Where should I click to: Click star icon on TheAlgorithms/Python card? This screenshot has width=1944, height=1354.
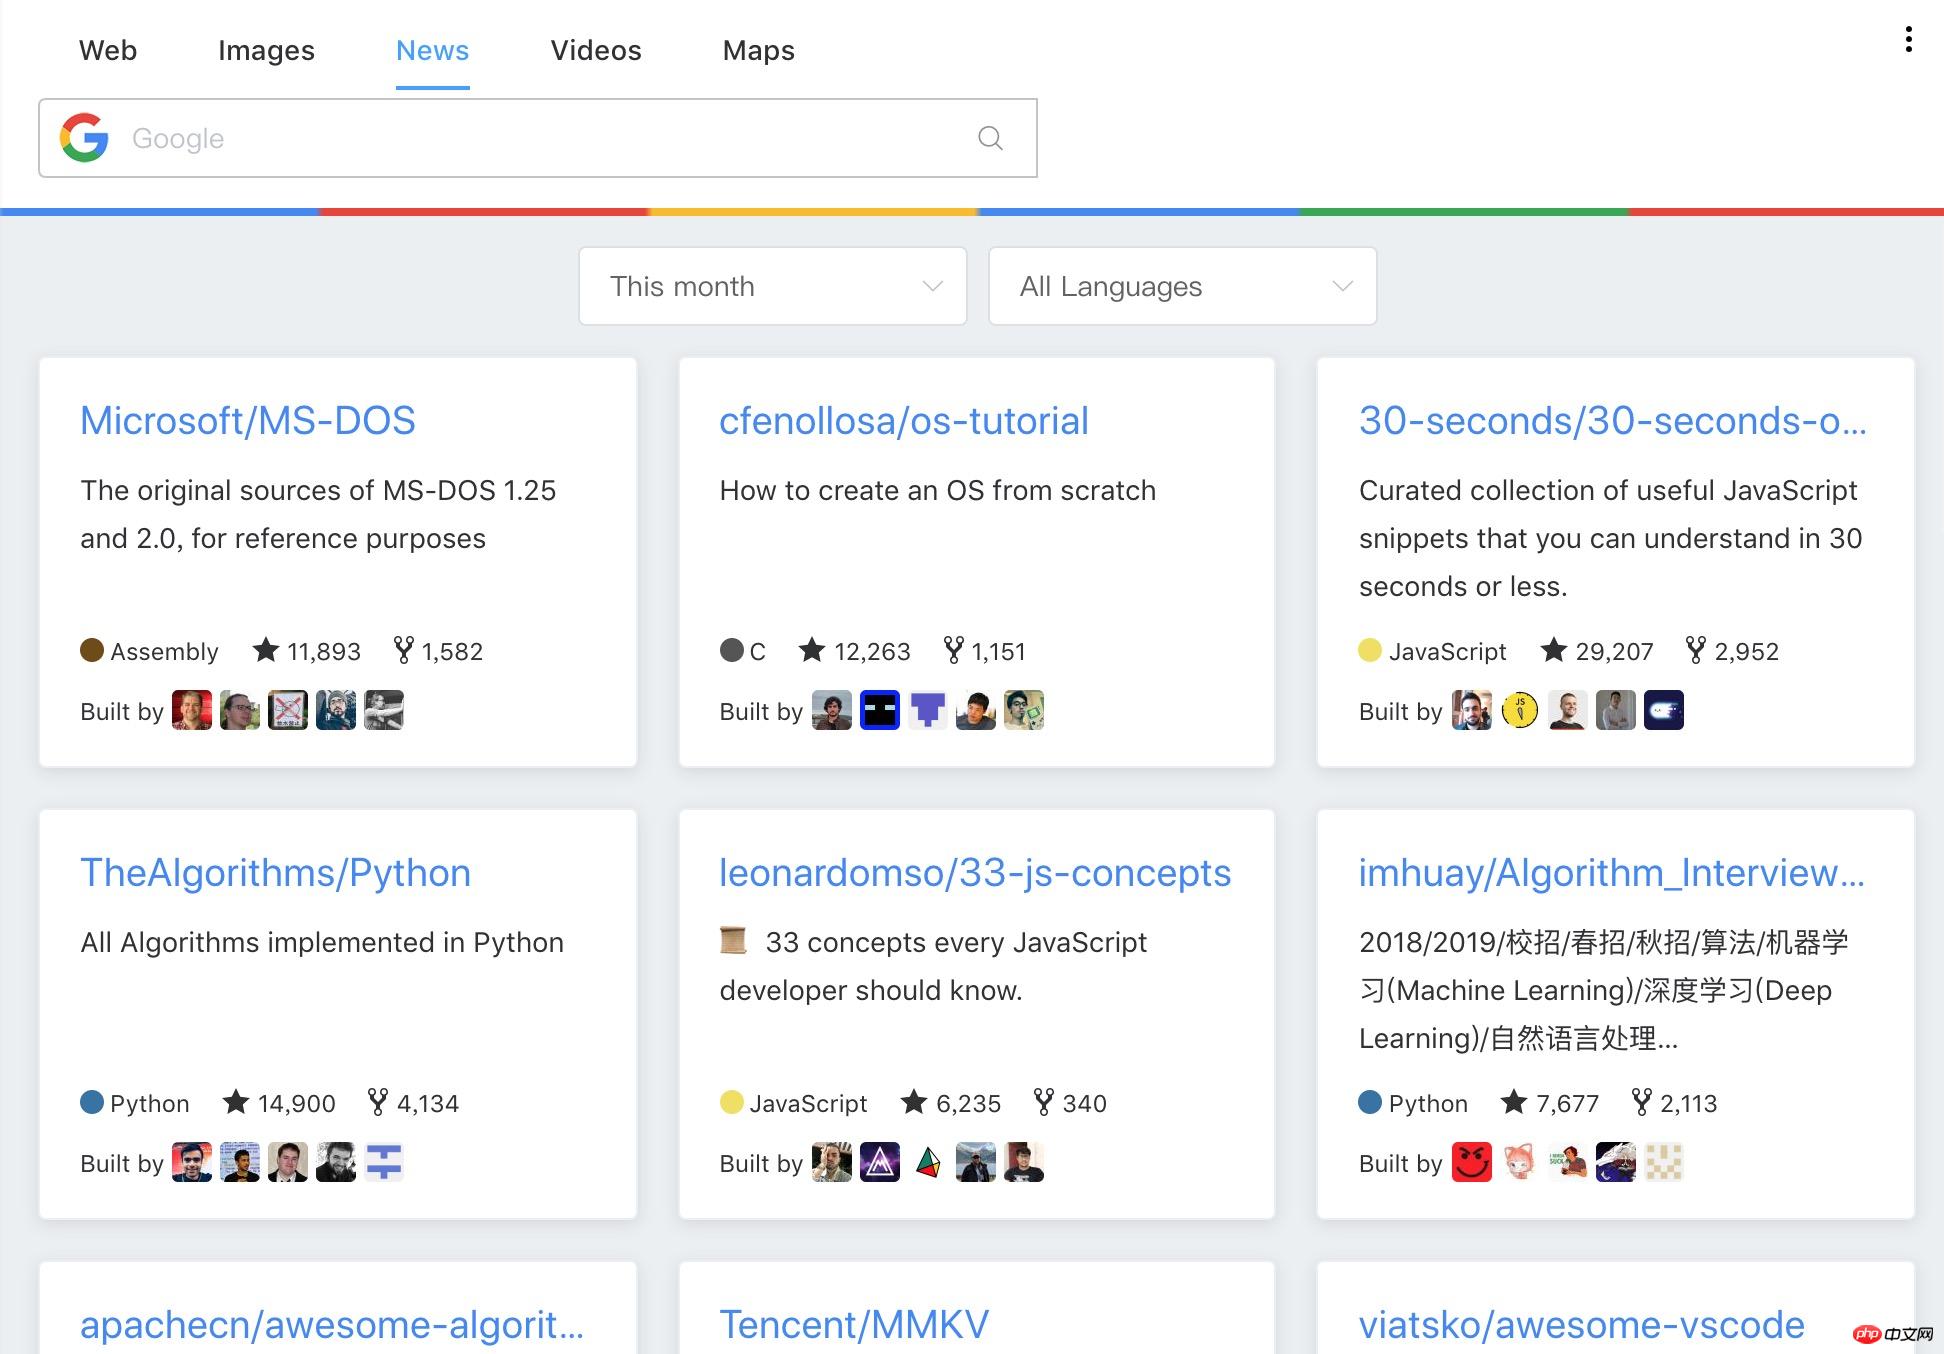click(x=236, y=1103)
